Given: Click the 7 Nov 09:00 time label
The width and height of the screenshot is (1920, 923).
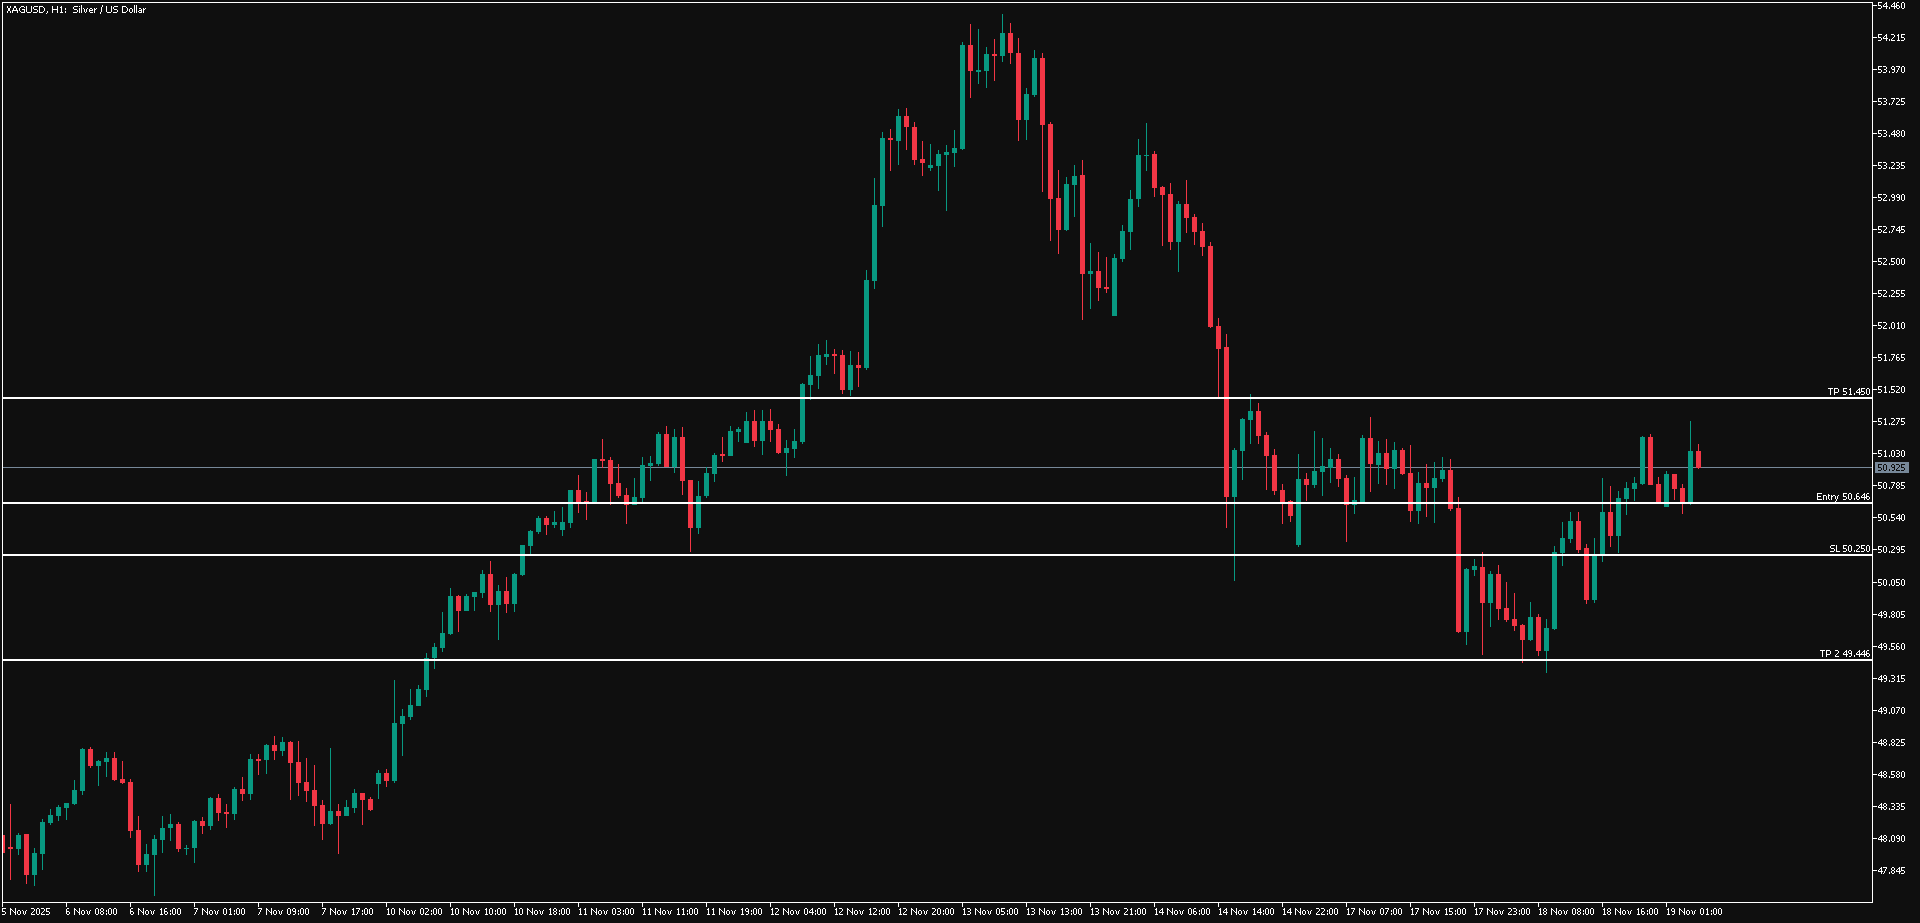Looking at the screenshot, I should pos(283,912).
